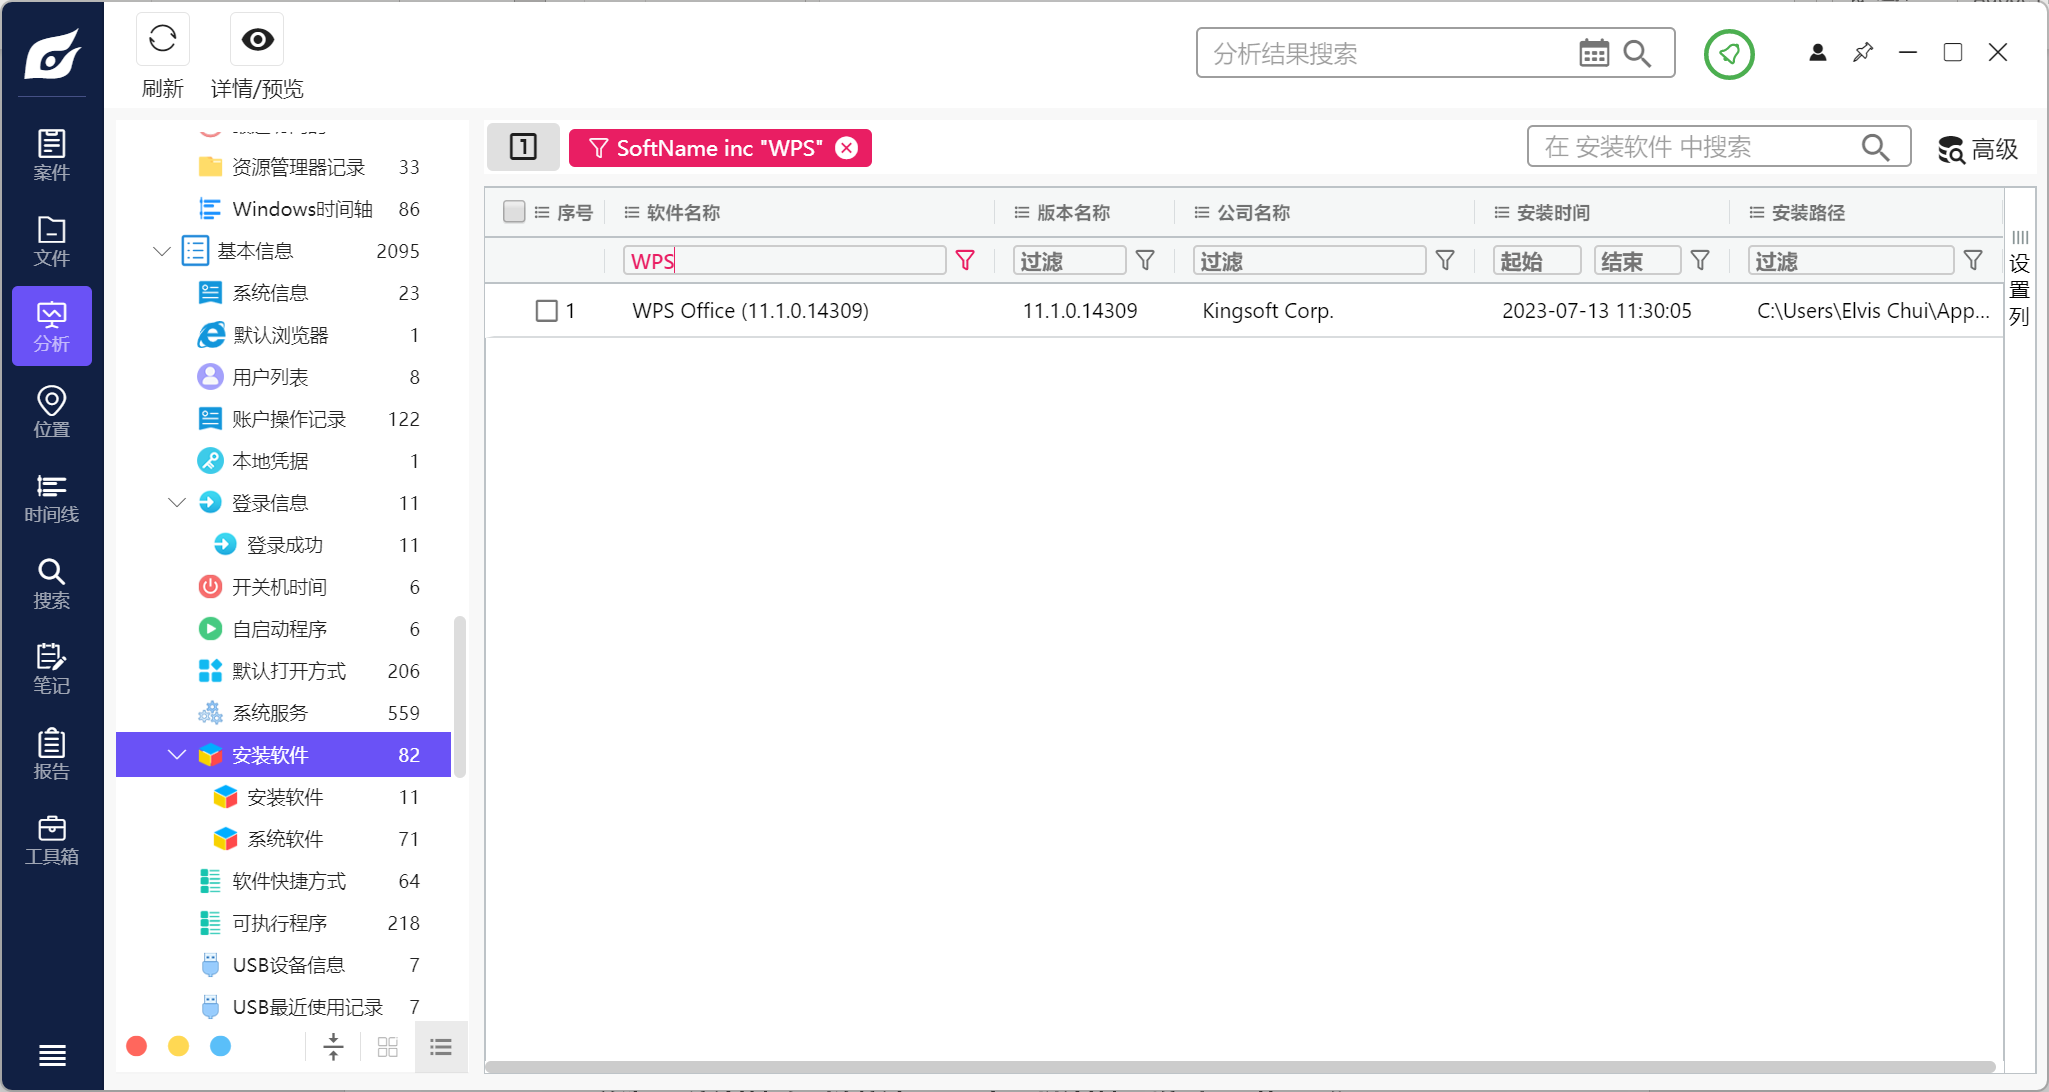The image size is (2049, 1092).
Task: Toggle the 详情/预览 eye icon
Action: pyautogui.click(x=257, y=40)
